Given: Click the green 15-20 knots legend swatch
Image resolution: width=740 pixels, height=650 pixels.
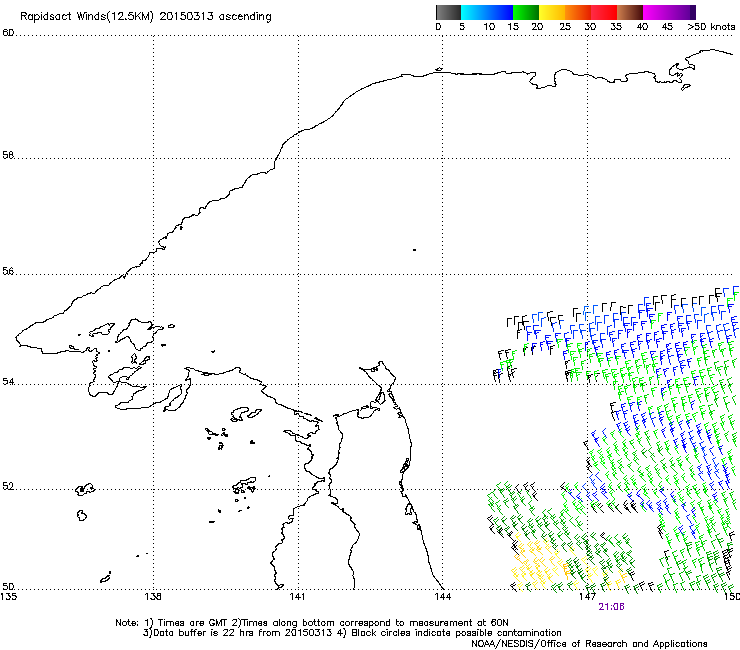Looking at the screenshot, I should tap(526, 12).
